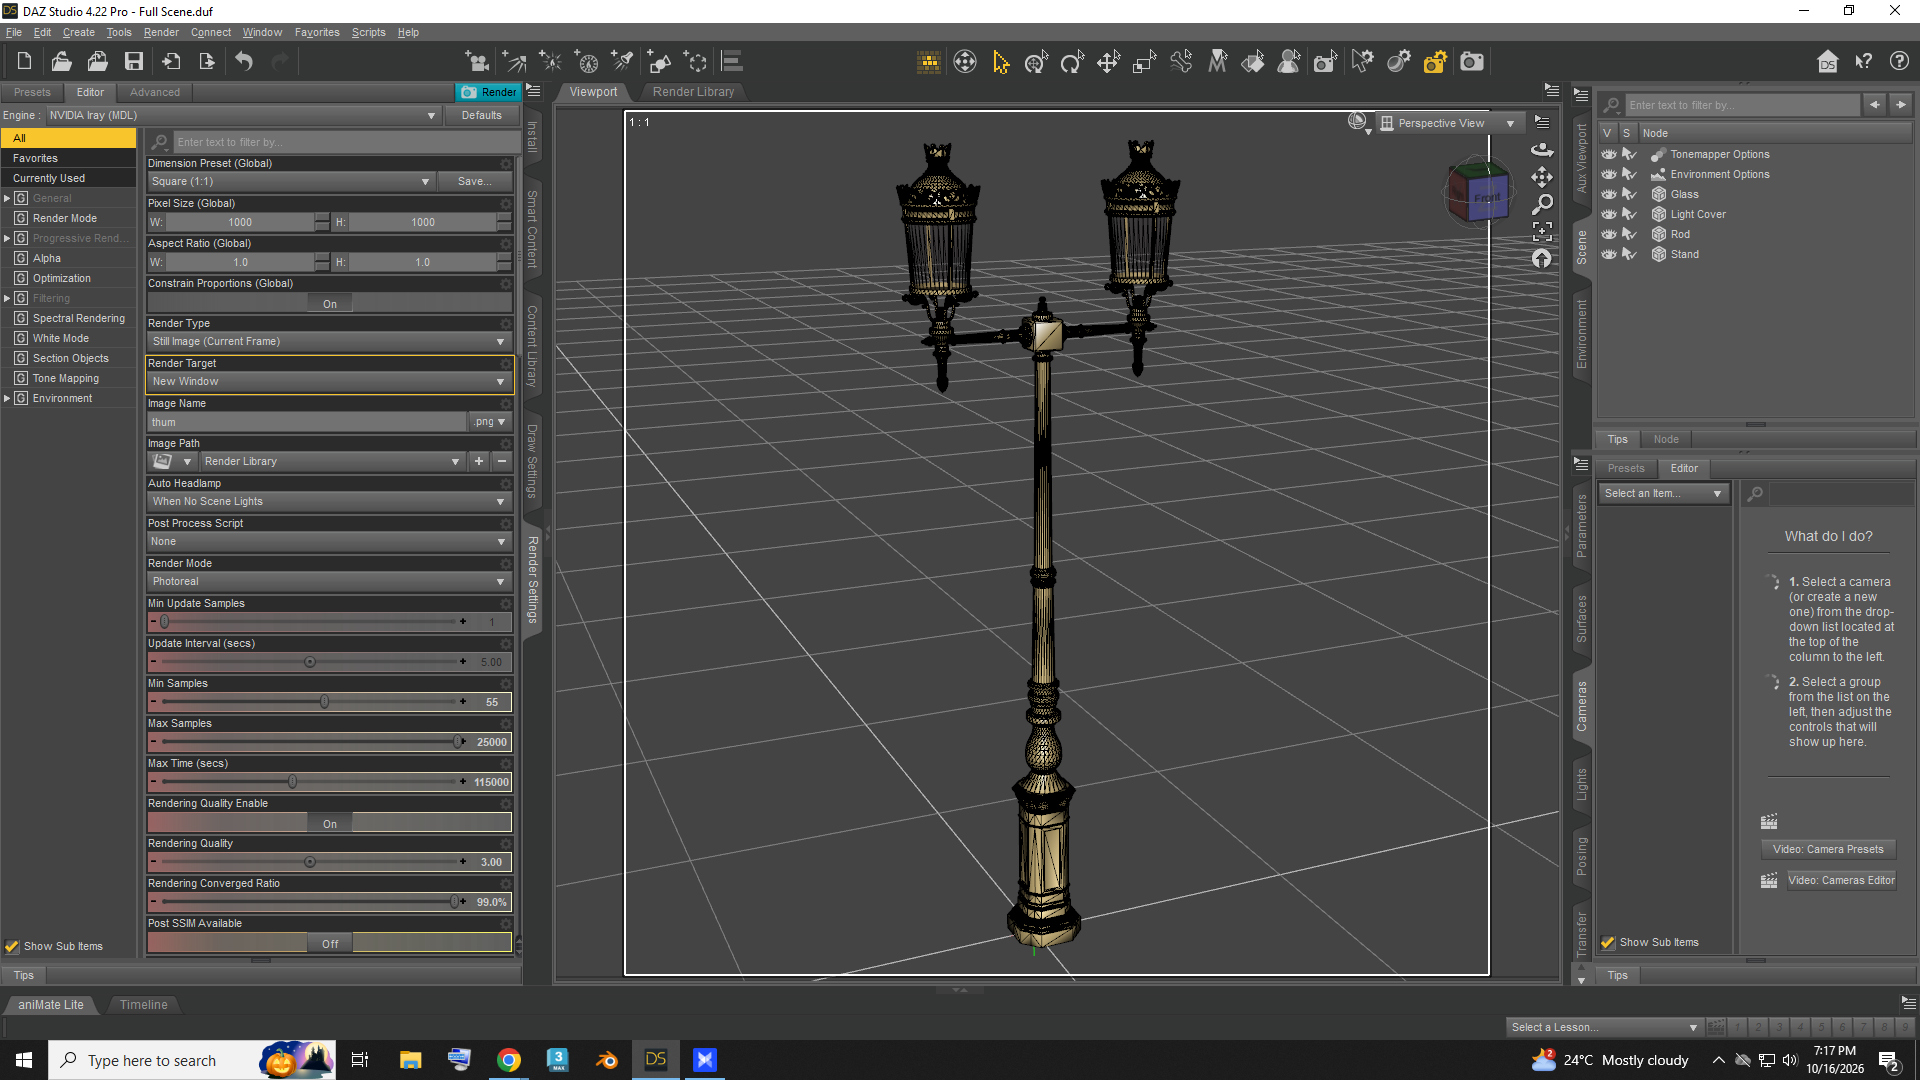
Task: Select the Translate move tool
Action: point(1108,62)
